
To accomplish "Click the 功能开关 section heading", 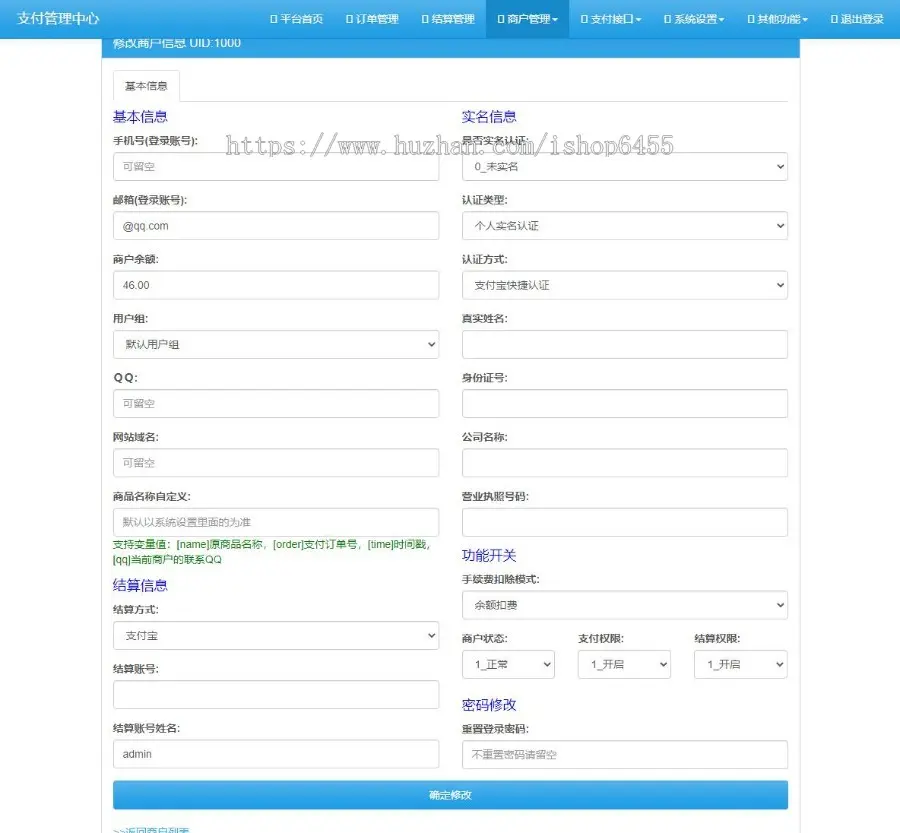I will [489, 556].
